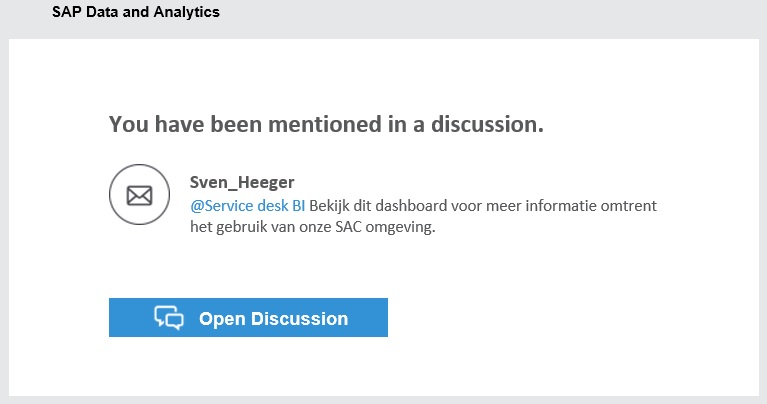
Task: Click the word 'omtrent' in the message
Action: tap(638, 206)
